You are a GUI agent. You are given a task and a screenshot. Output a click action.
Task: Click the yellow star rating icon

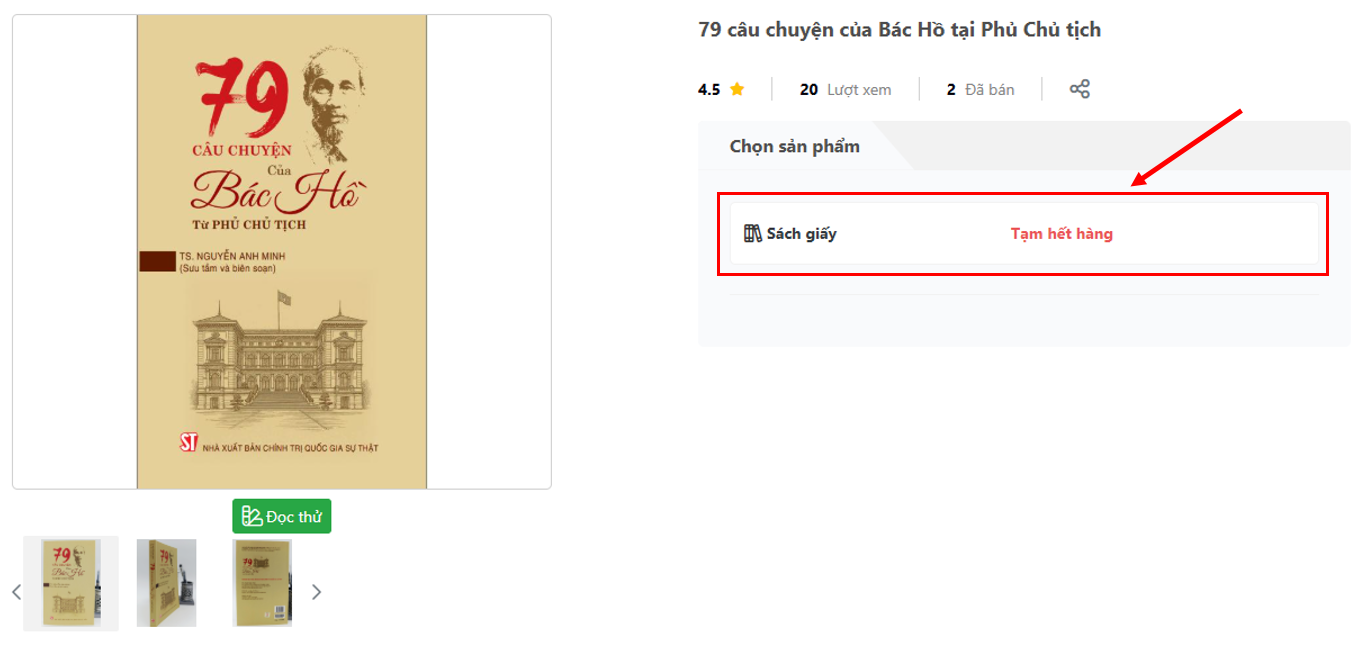[x=737, y=89]
